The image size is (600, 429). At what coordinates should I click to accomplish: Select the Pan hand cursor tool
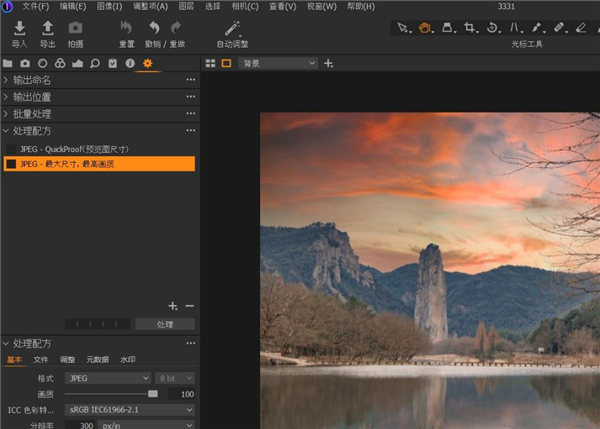[425, 28]
